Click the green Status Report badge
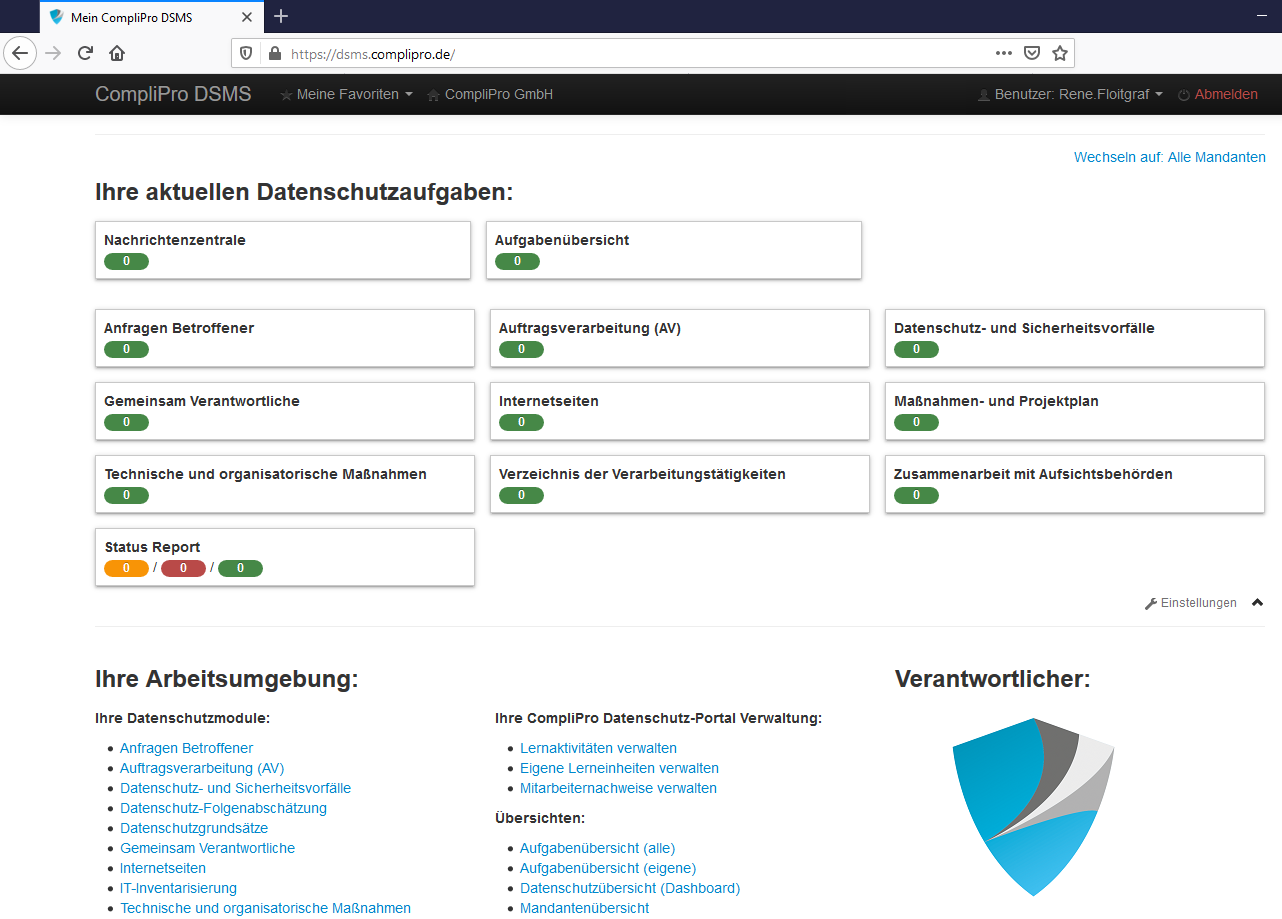Image resolution: width=1282 pixels, height=919 pixels. [240, 568]
